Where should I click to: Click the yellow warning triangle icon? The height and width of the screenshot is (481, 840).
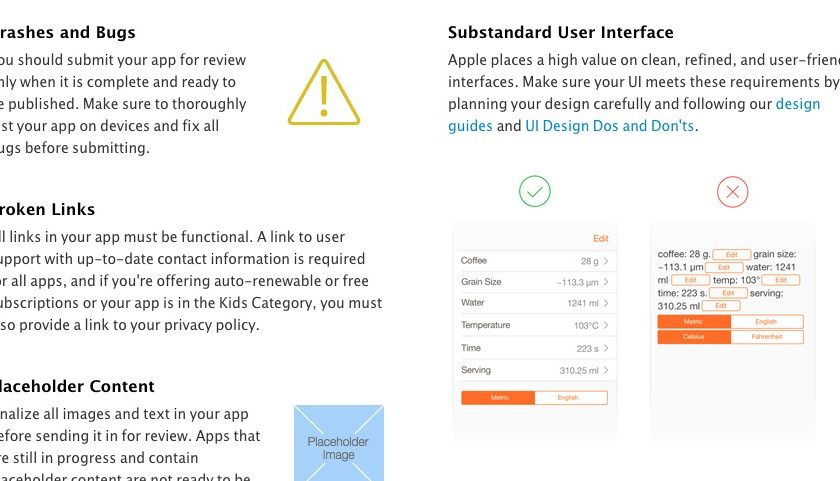(x=323, y=93)
